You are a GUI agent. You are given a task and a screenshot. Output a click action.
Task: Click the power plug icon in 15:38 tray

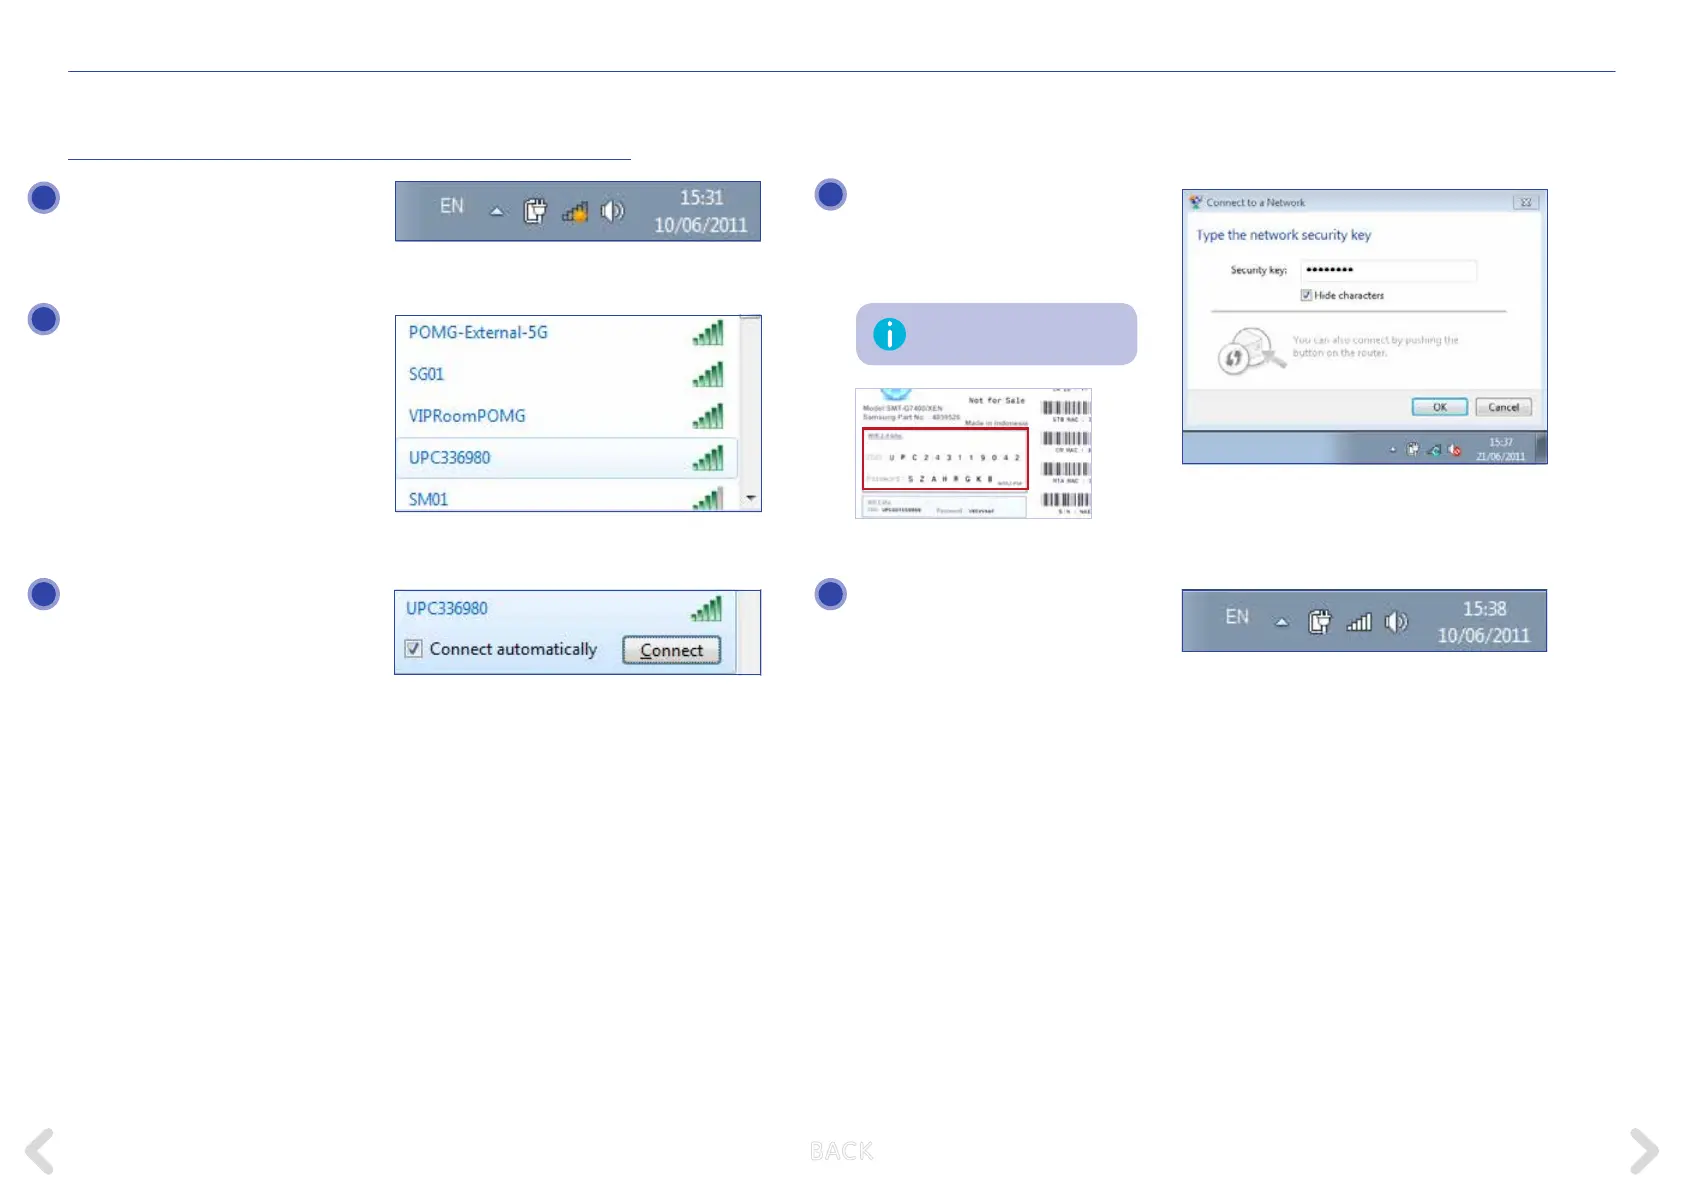coord(1320,622)
